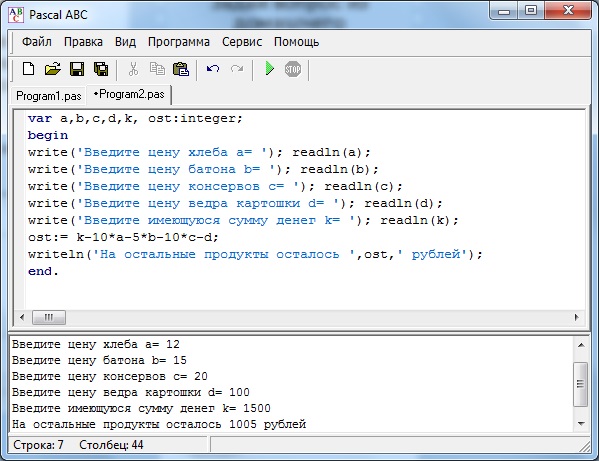Copy with the two-pages icon
This screenshot has height=461, width=599.
pyautogui.click(x=157, y=69)
